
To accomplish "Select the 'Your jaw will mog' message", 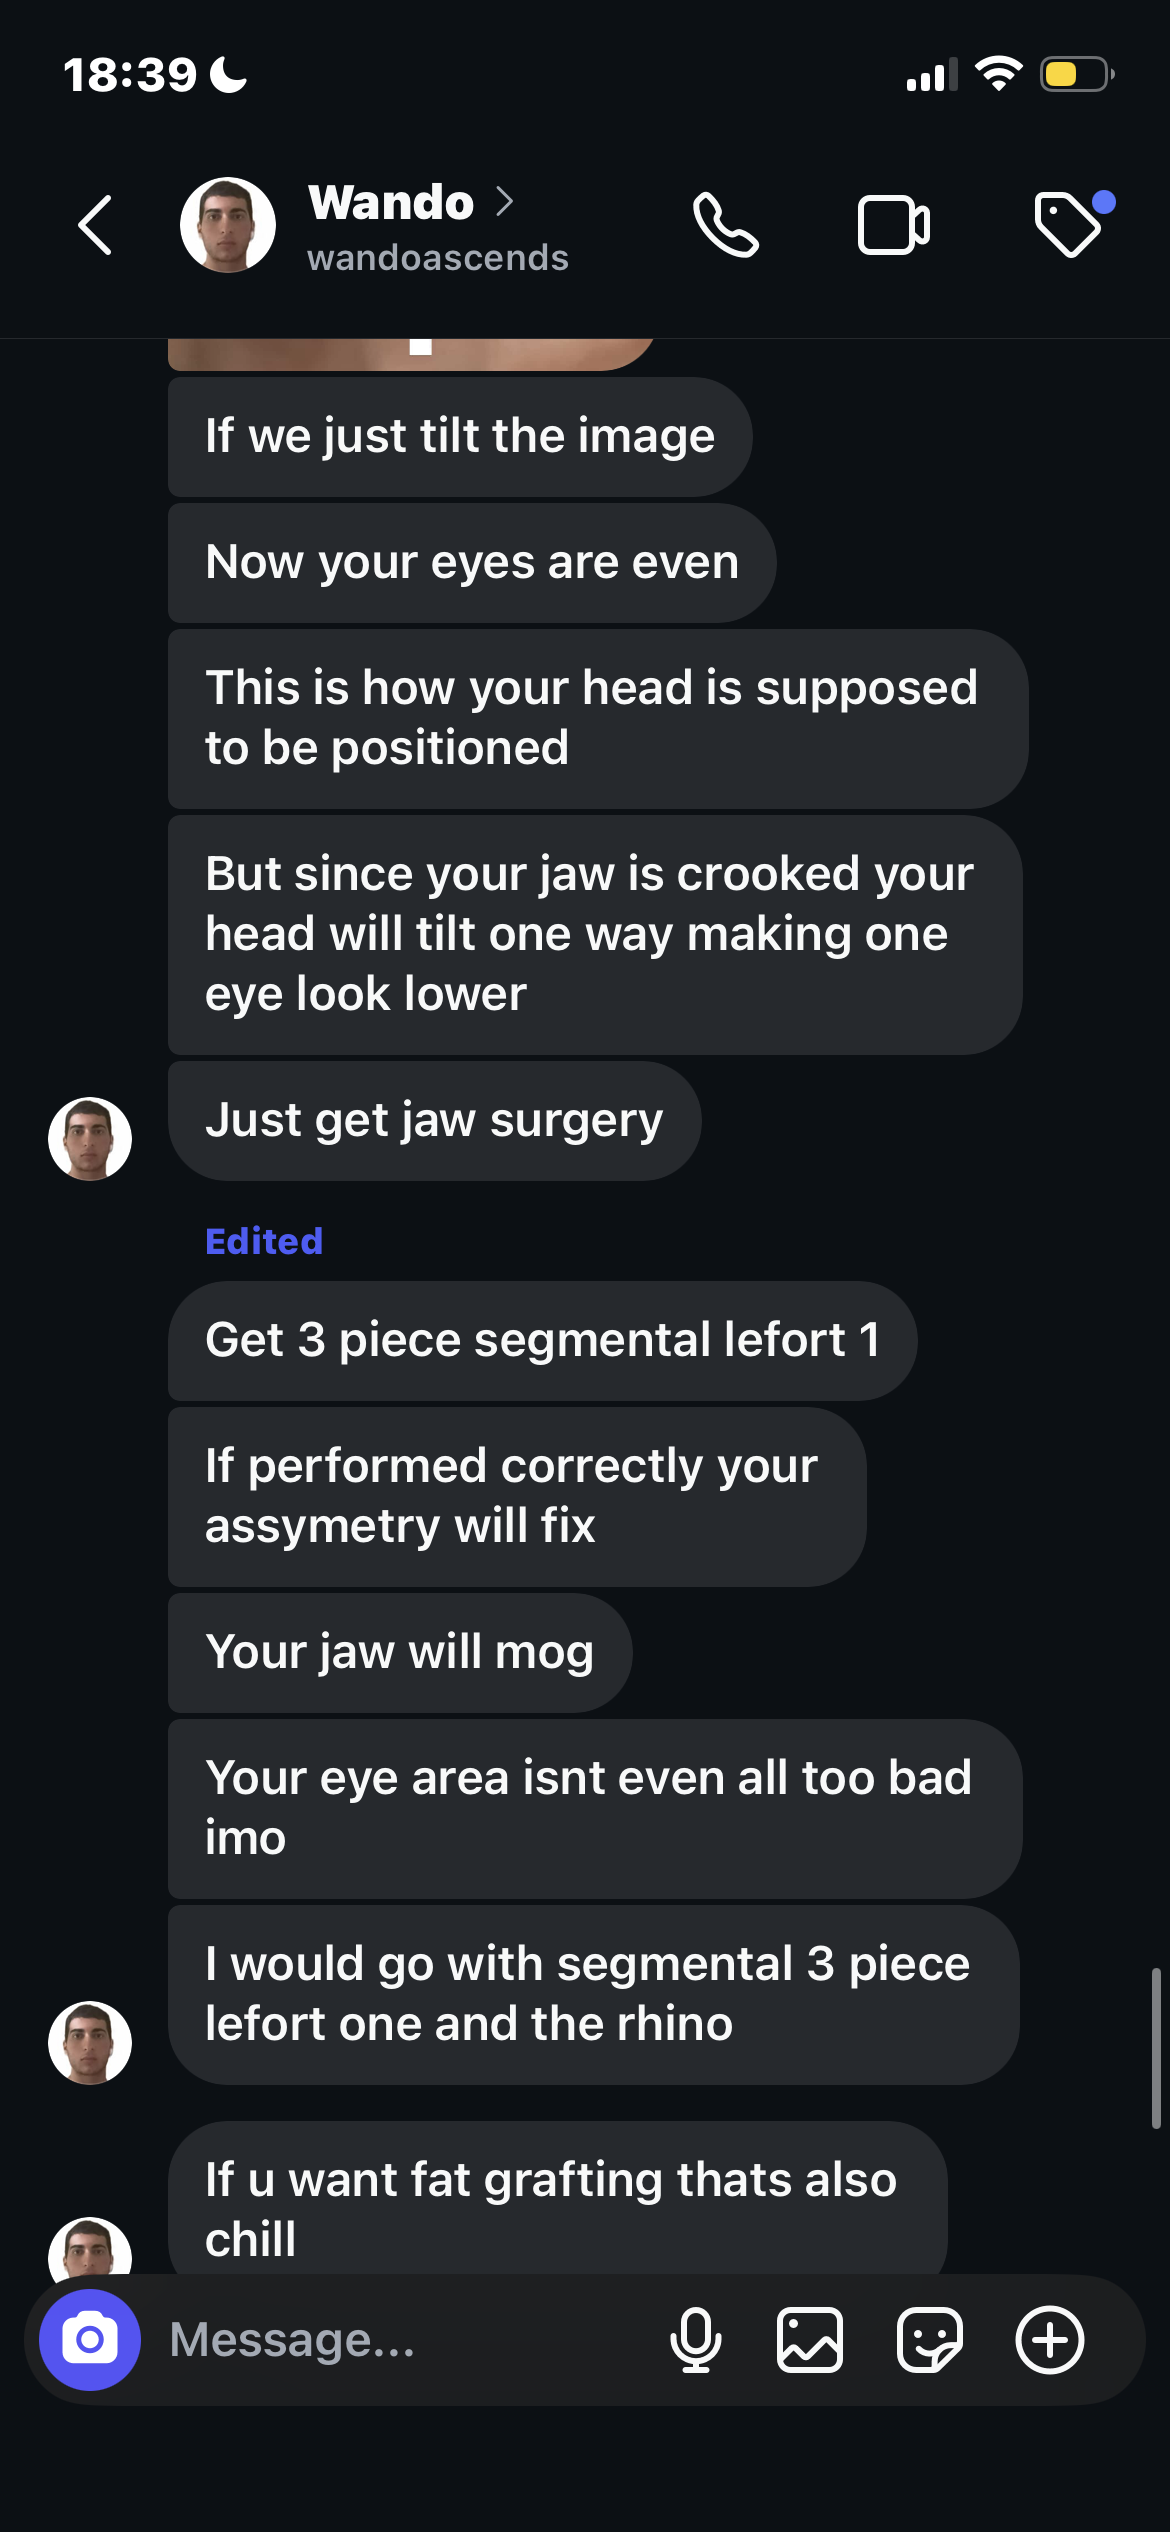I will click(400, 1652).
